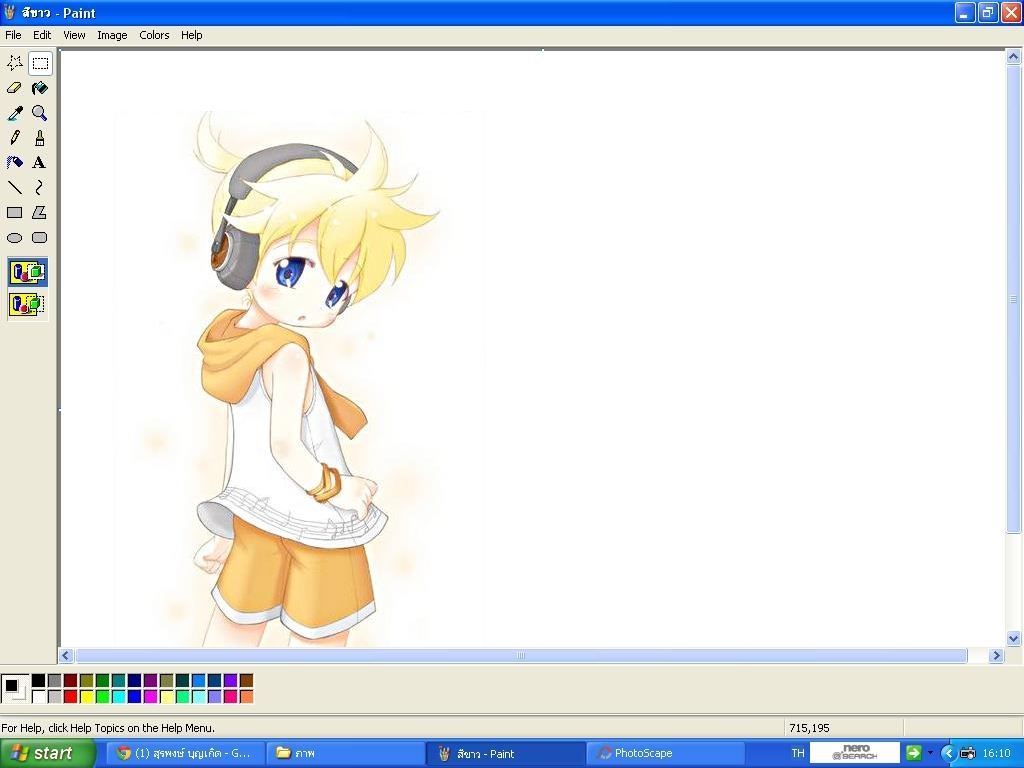This screenshot has width=1024, height=768.
Task: Pick the lime green palette swatch
Action: tap(103, 697)
